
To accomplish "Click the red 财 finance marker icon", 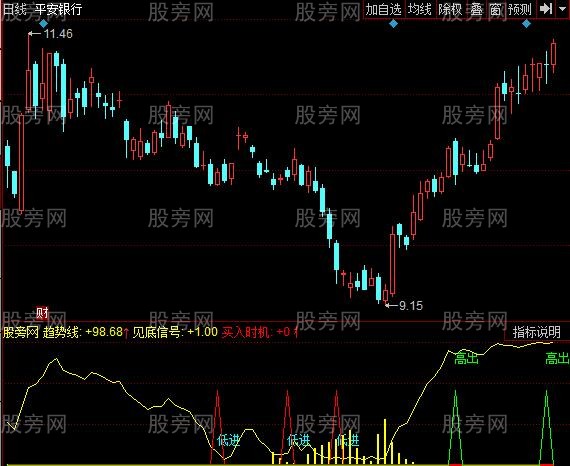I will [42, 313].
